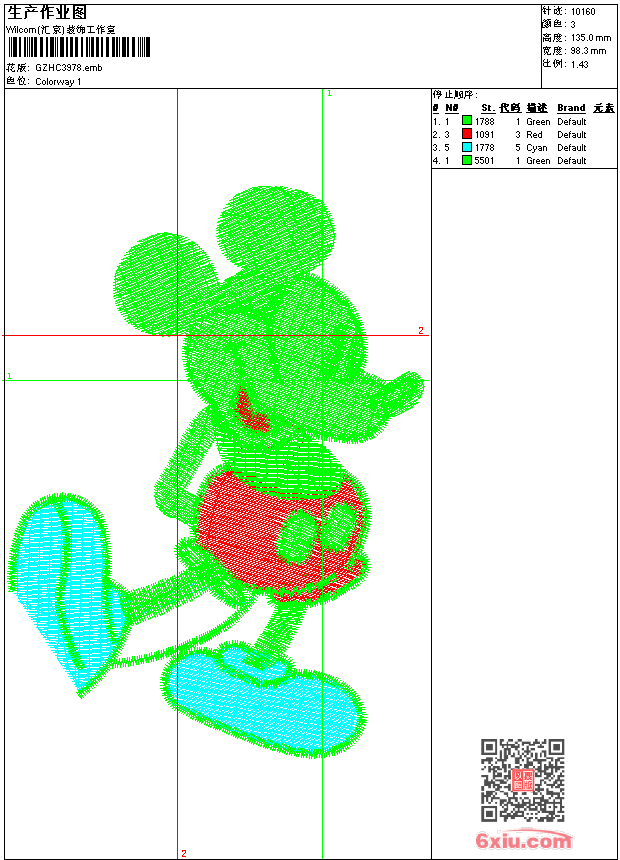The image size is (620, 860).
Task: Click the "代码" code column header
Action: click(x=510, y=108)
